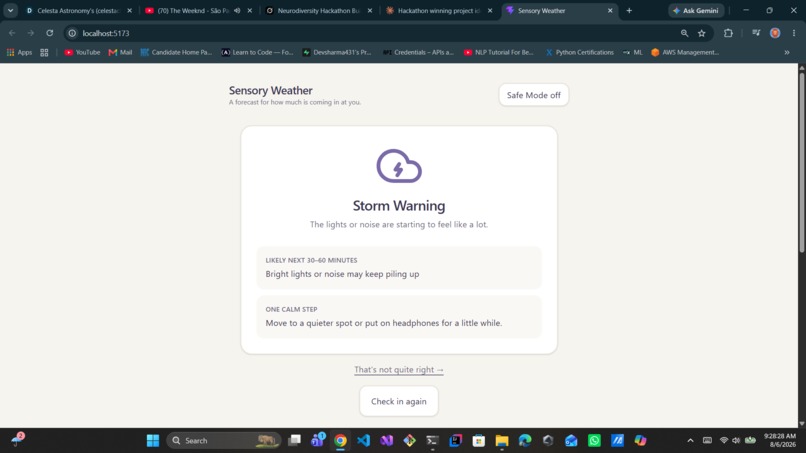Open Microsoft Edge from taskbar

tap(525, 441)
